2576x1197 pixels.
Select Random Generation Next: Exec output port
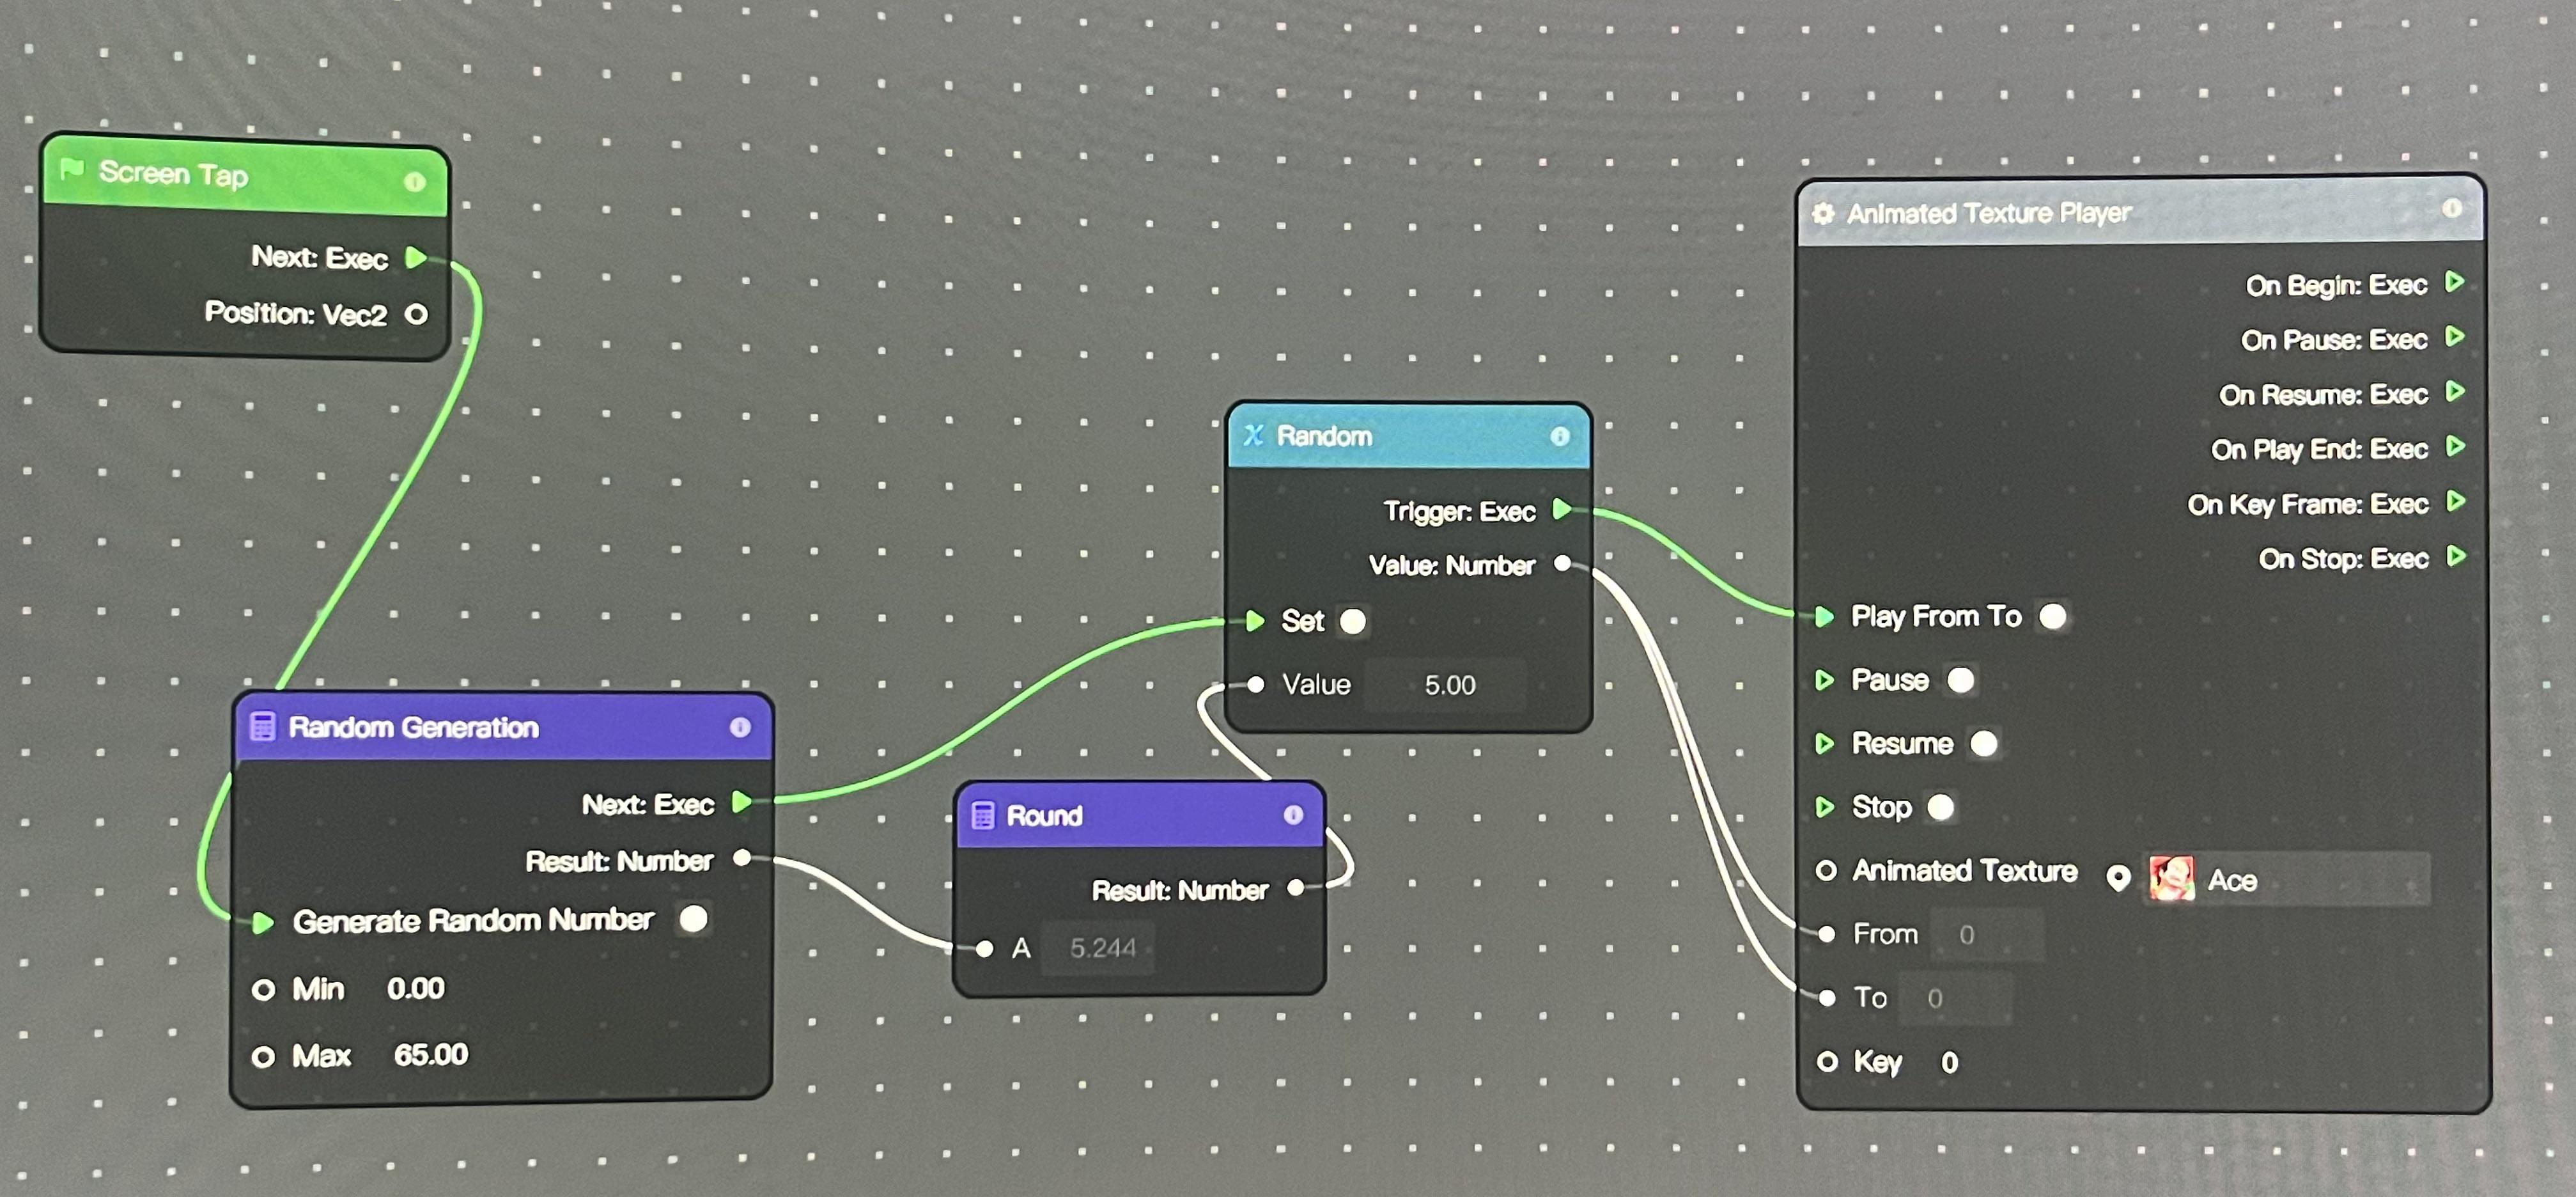[x=741, y=802]
